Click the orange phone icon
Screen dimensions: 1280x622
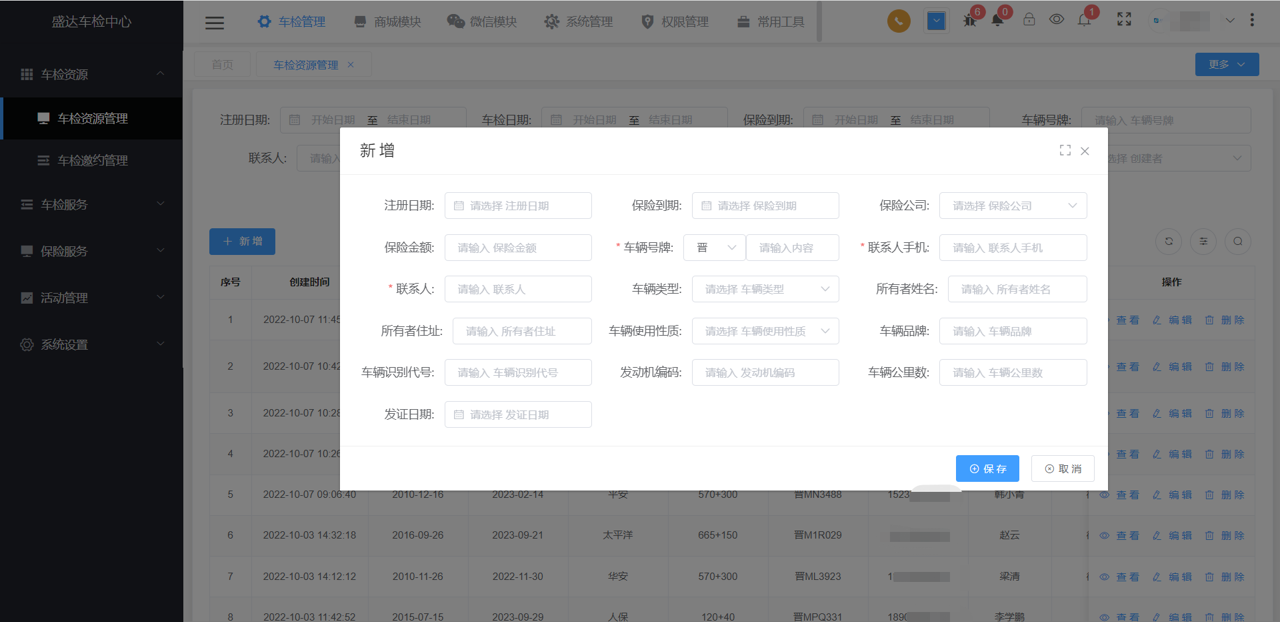click(x=898, y=21)
